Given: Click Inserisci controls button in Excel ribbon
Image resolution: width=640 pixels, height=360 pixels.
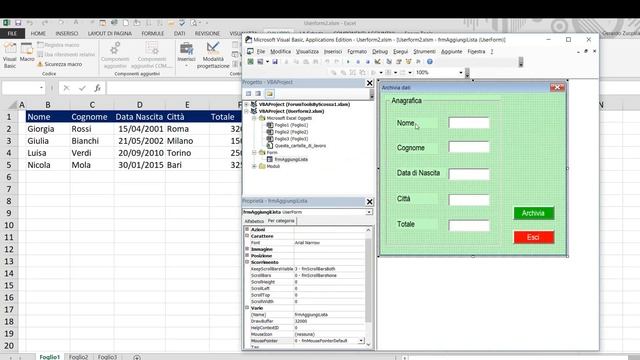Looking at the screenshot, I should pyautogui.click(x=187, y=54).
